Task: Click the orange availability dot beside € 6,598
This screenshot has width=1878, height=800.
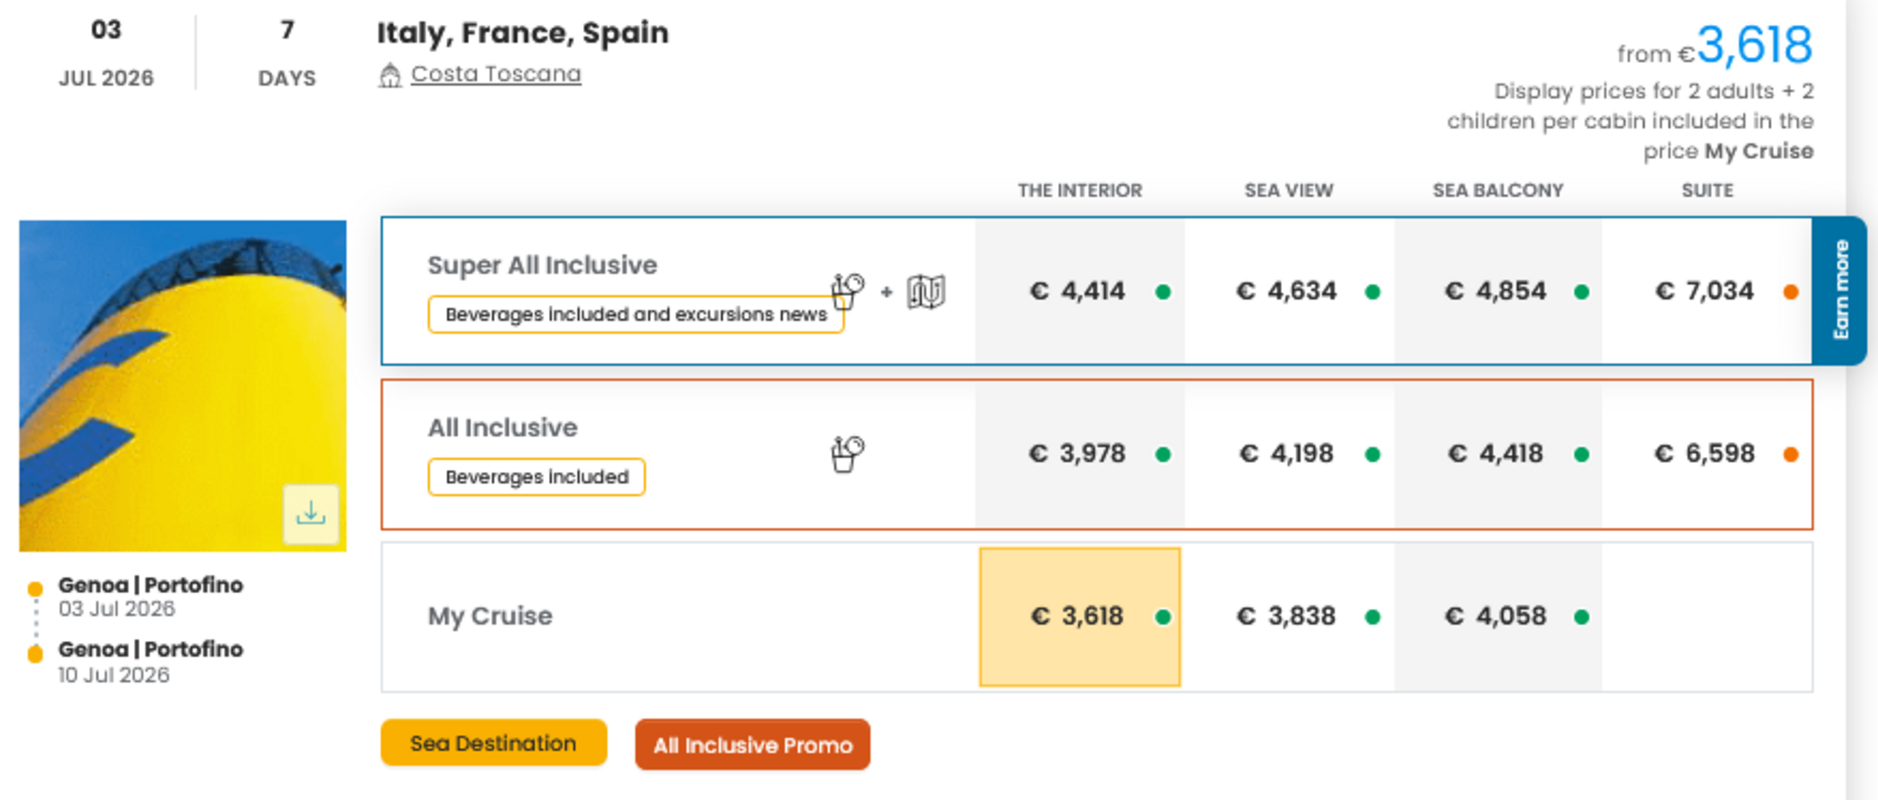Action: pos(1790,455)
